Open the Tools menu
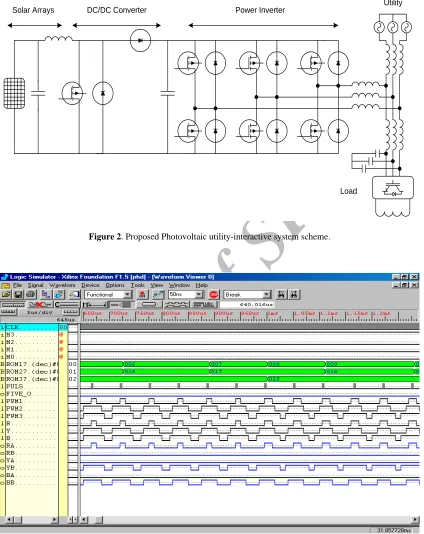This screenshot has width=424, height=534. (x=138, y=285)
